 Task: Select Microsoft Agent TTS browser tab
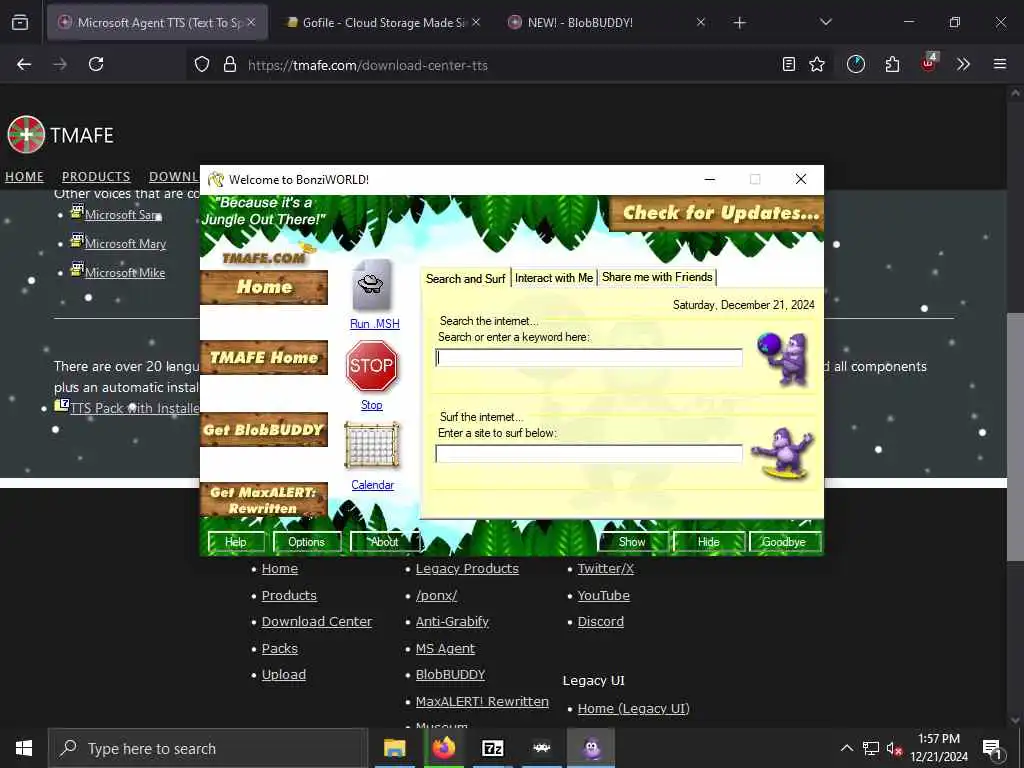coord(157,23)
